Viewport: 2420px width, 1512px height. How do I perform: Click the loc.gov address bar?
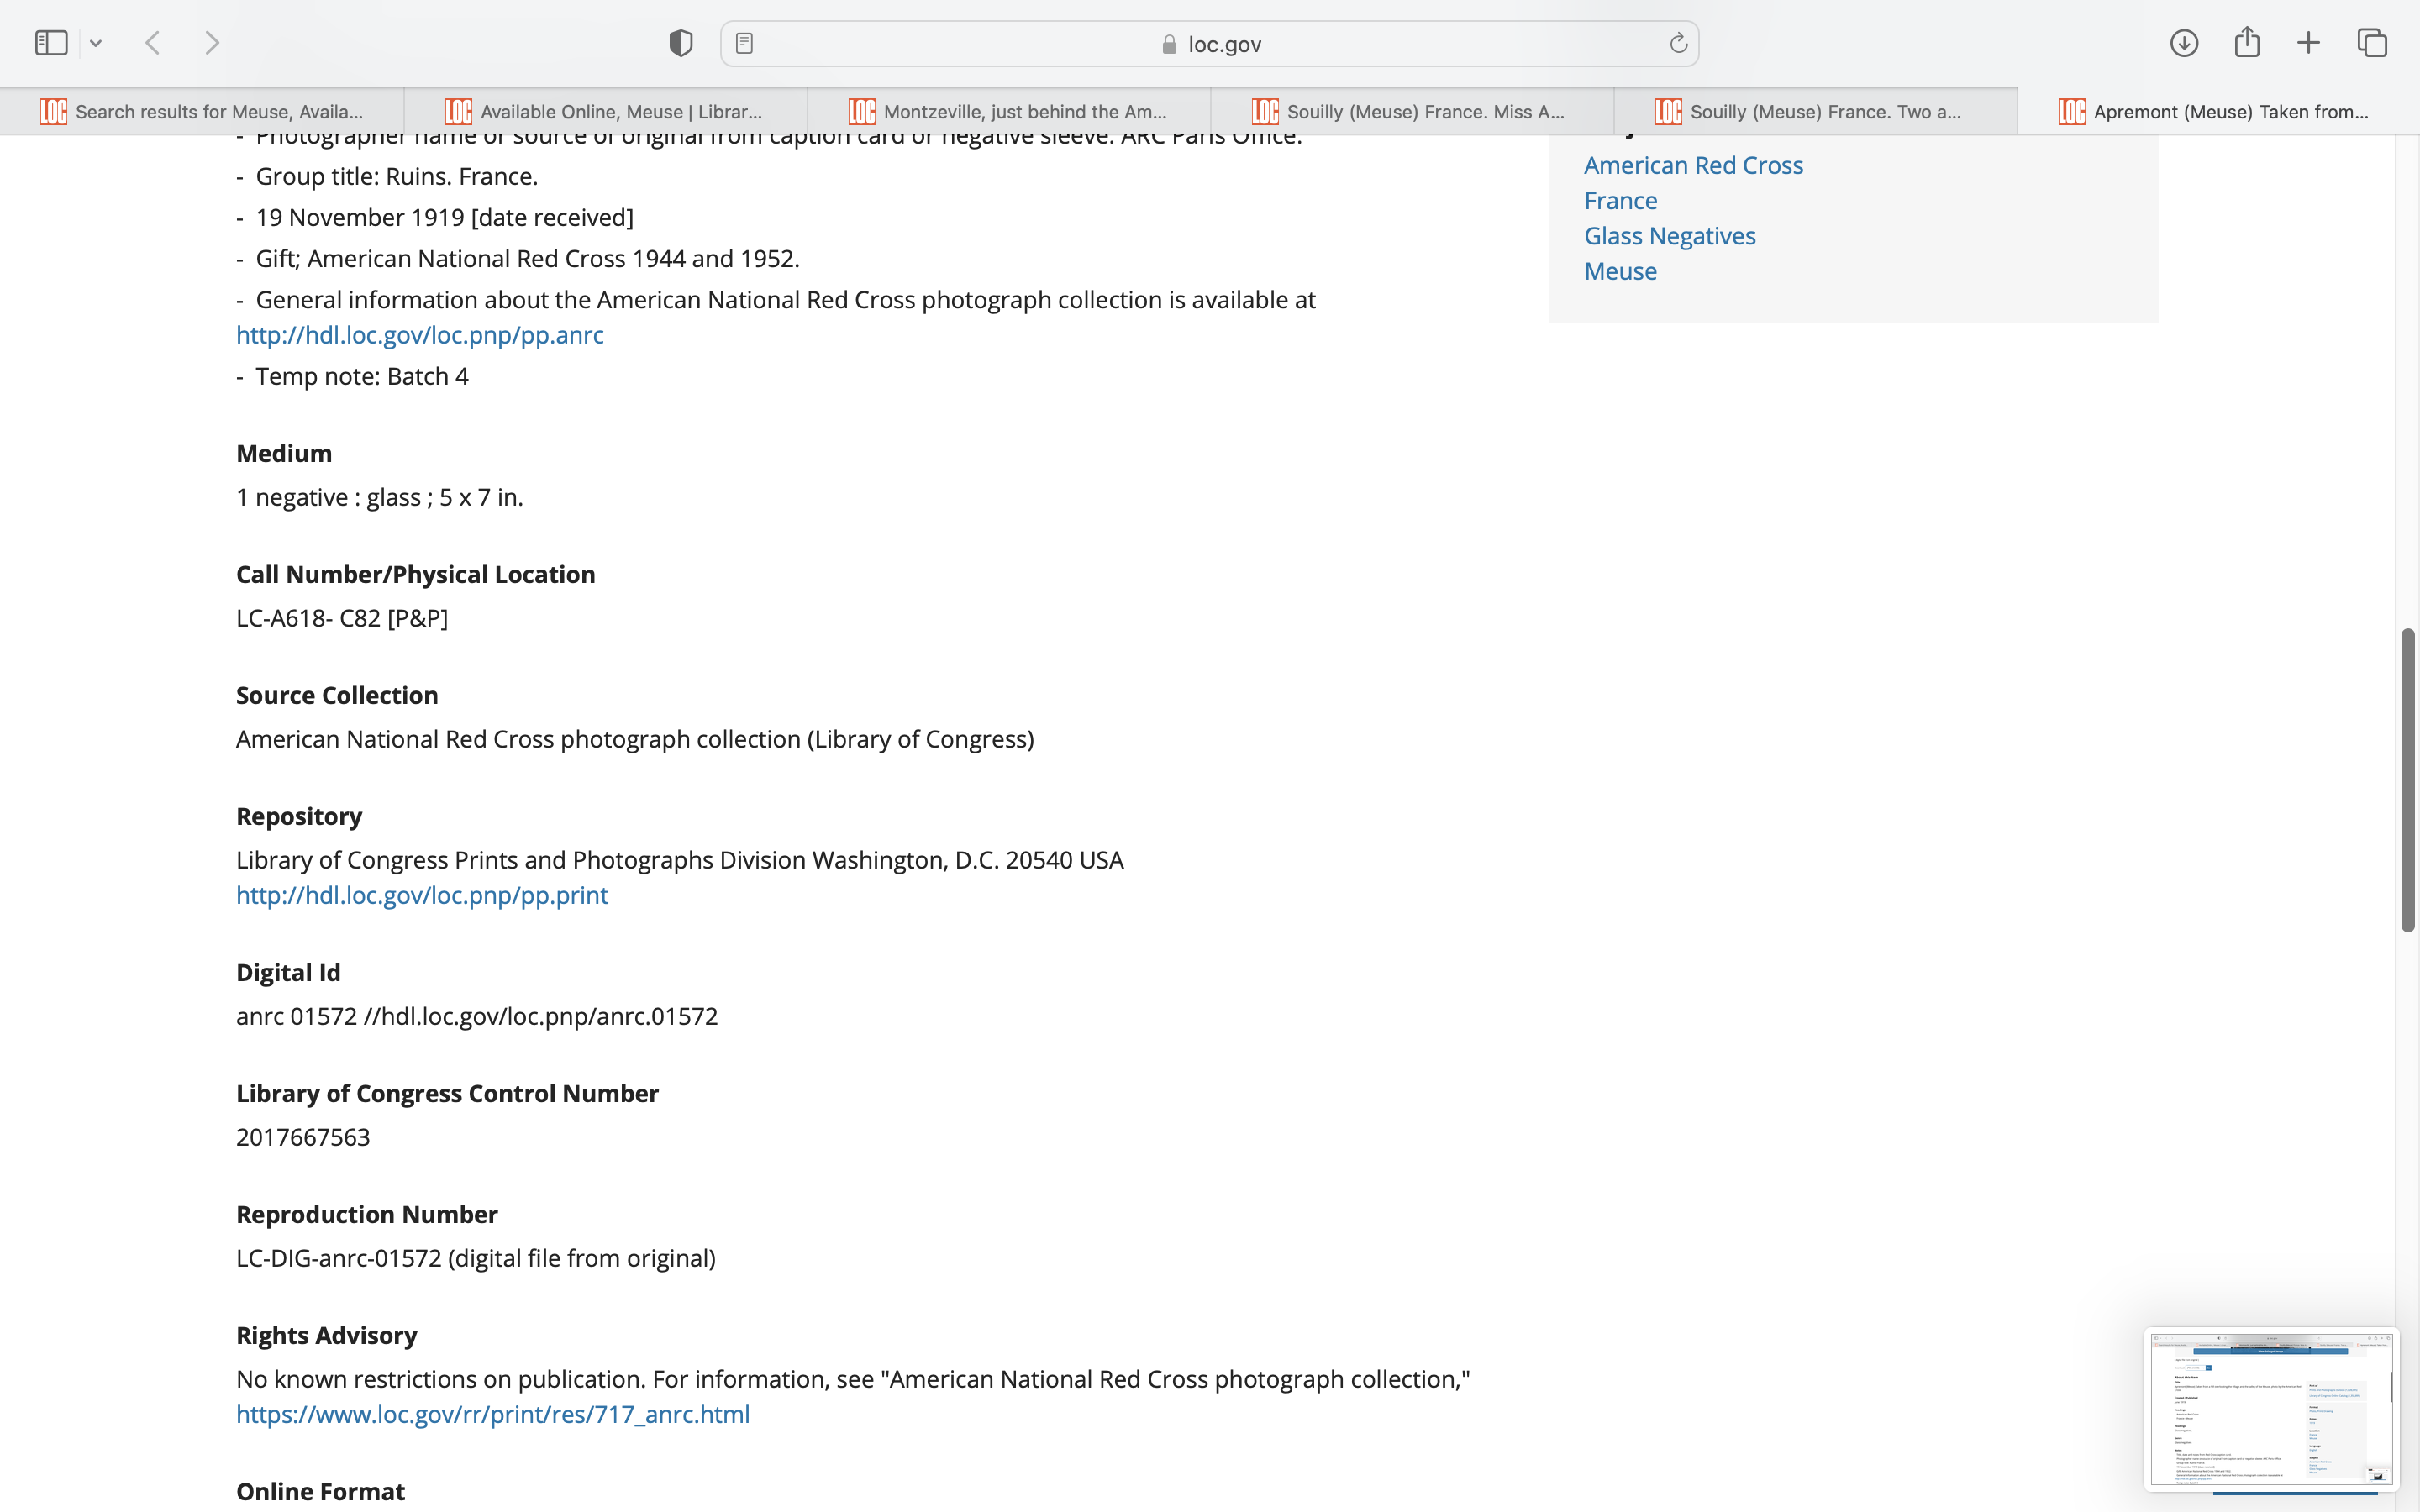tap(1210, 44)
